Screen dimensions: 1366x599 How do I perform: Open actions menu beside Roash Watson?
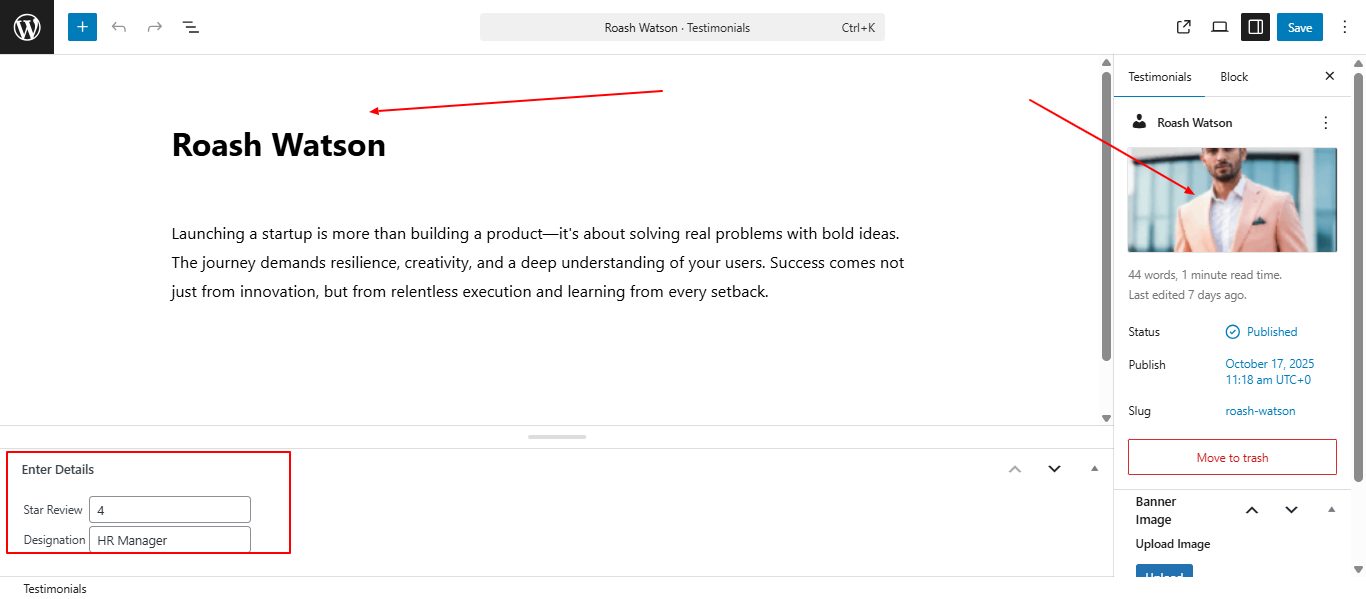click(1326, 123)
